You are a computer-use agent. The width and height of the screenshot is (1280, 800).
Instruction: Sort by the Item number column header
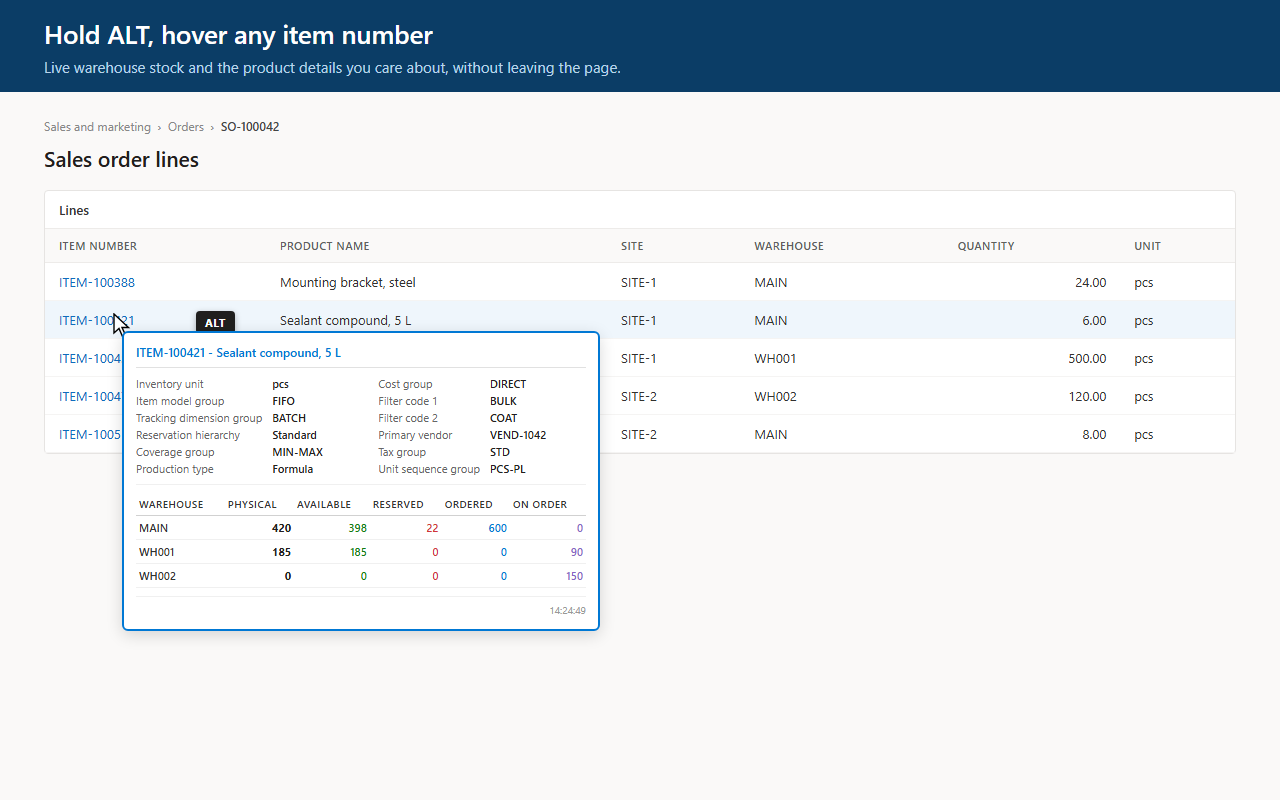coord(98,246)
